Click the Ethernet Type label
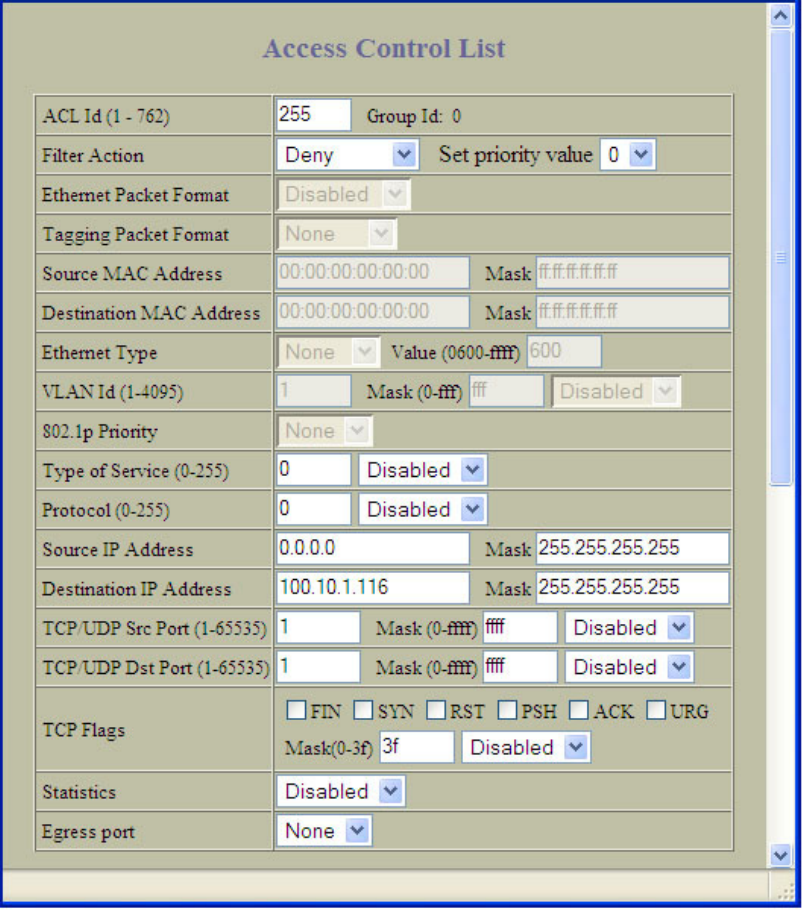Screen dimensions: 806x911 click(x=99, y=353)
